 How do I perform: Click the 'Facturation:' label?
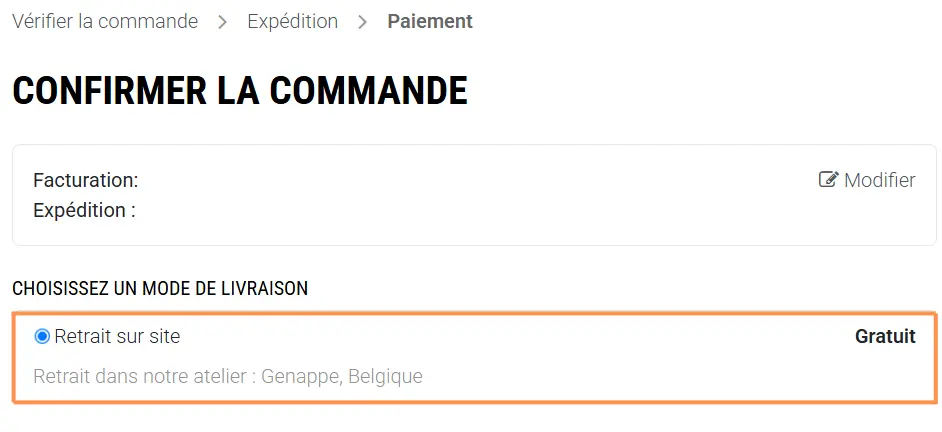click(86, 180)
